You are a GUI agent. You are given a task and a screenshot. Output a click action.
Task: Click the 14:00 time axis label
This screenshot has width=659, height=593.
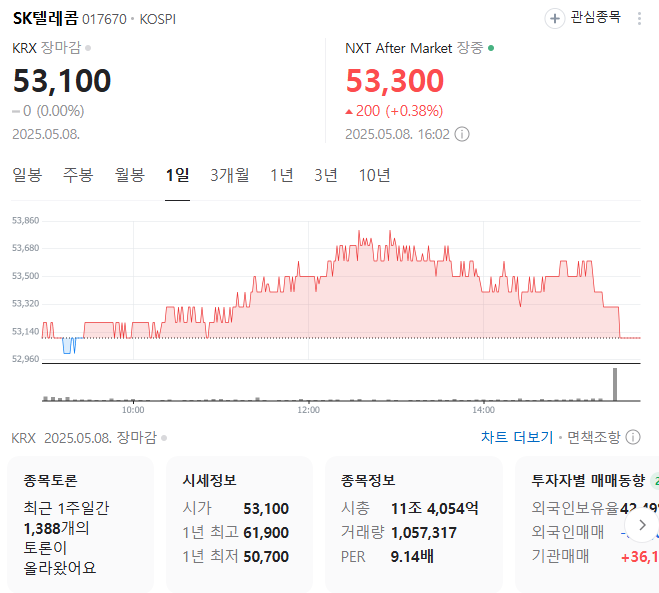[x=483, y=410]
